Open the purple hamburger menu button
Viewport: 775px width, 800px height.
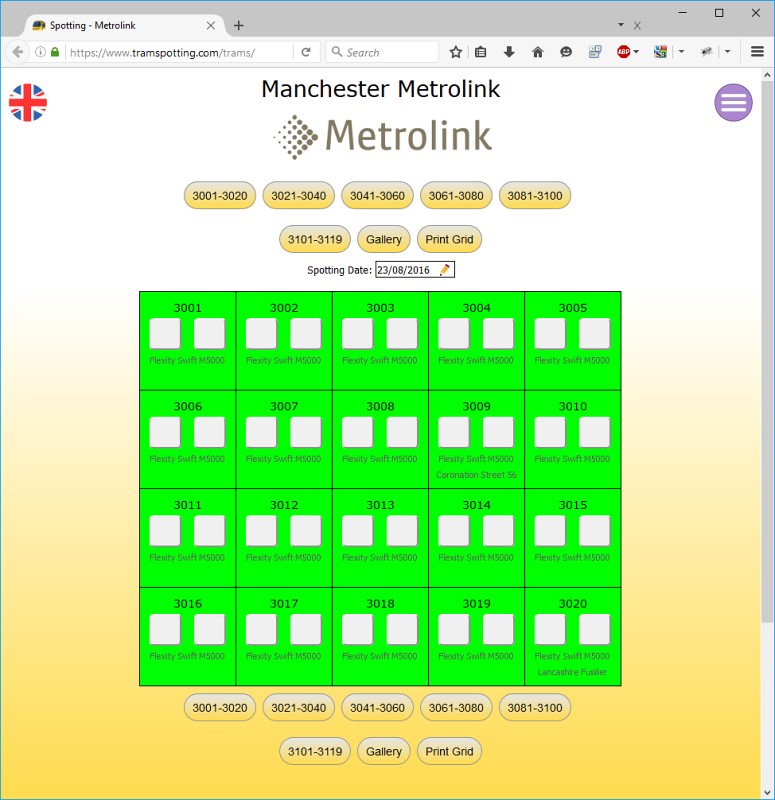pos(733,103)
